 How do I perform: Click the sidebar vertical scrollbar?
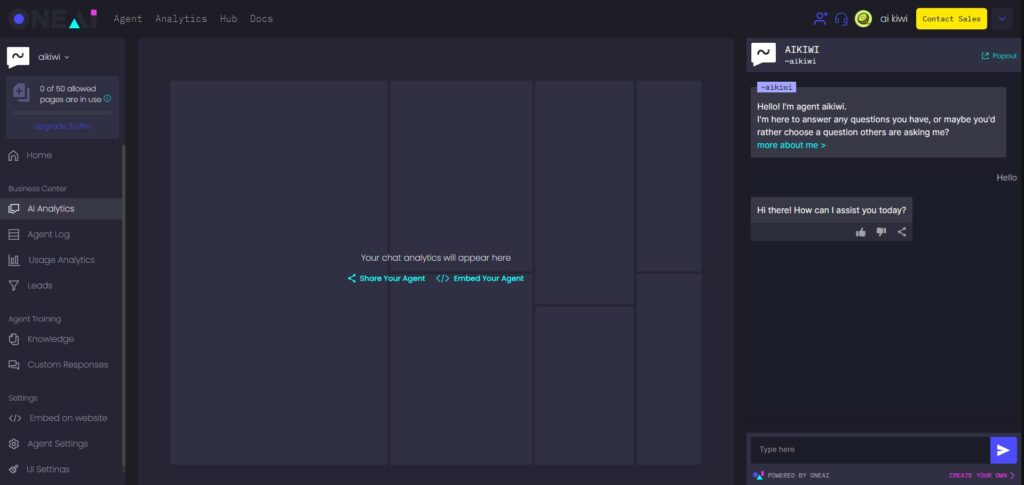[x=123, y=307]
